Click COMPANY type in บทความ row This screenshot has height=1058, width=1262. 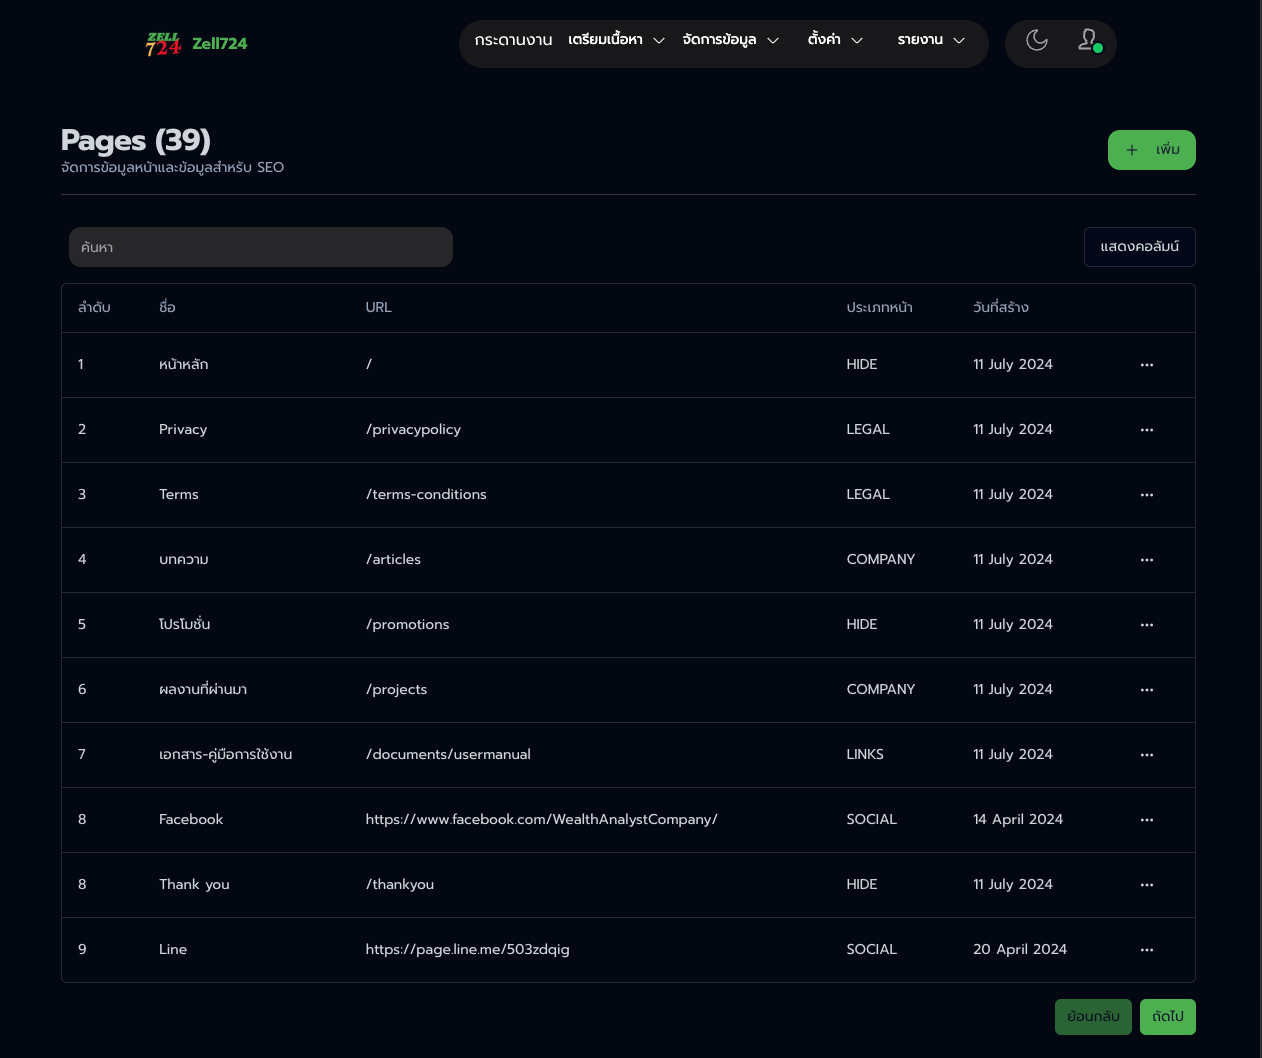coord(880,560)
